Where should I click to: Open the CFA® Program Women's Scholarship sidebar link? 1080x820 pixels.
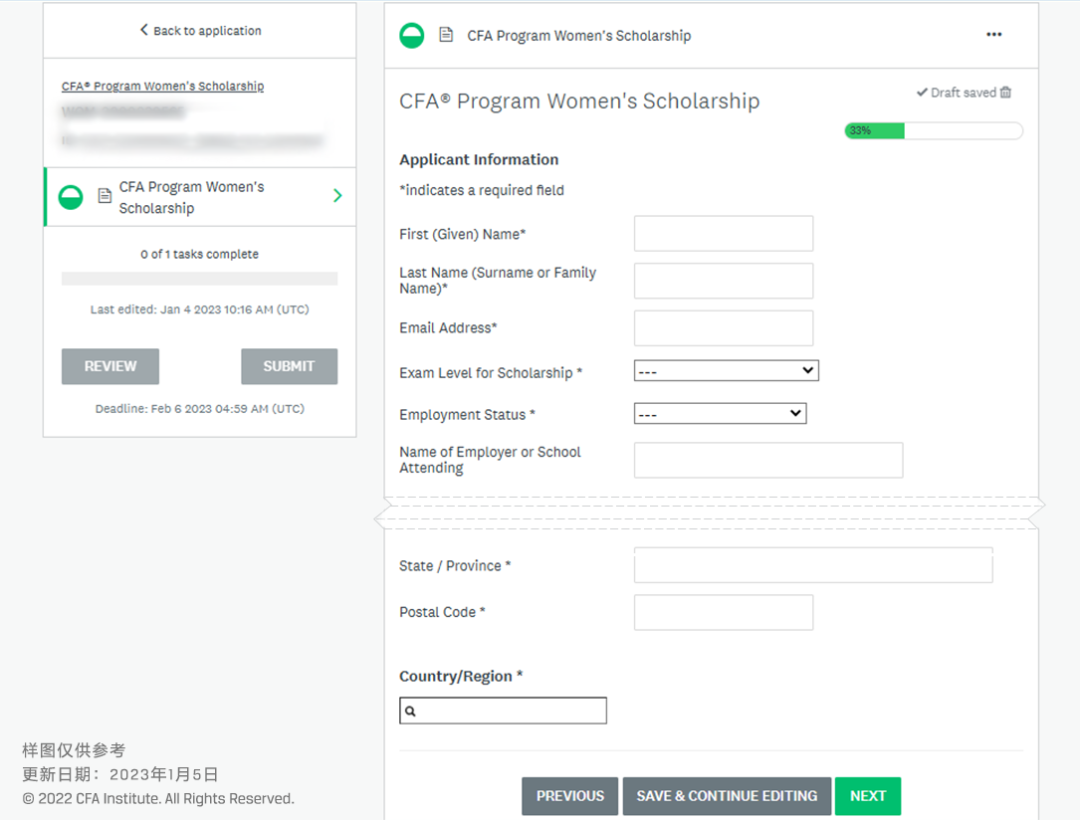click(x=163, y=86)
